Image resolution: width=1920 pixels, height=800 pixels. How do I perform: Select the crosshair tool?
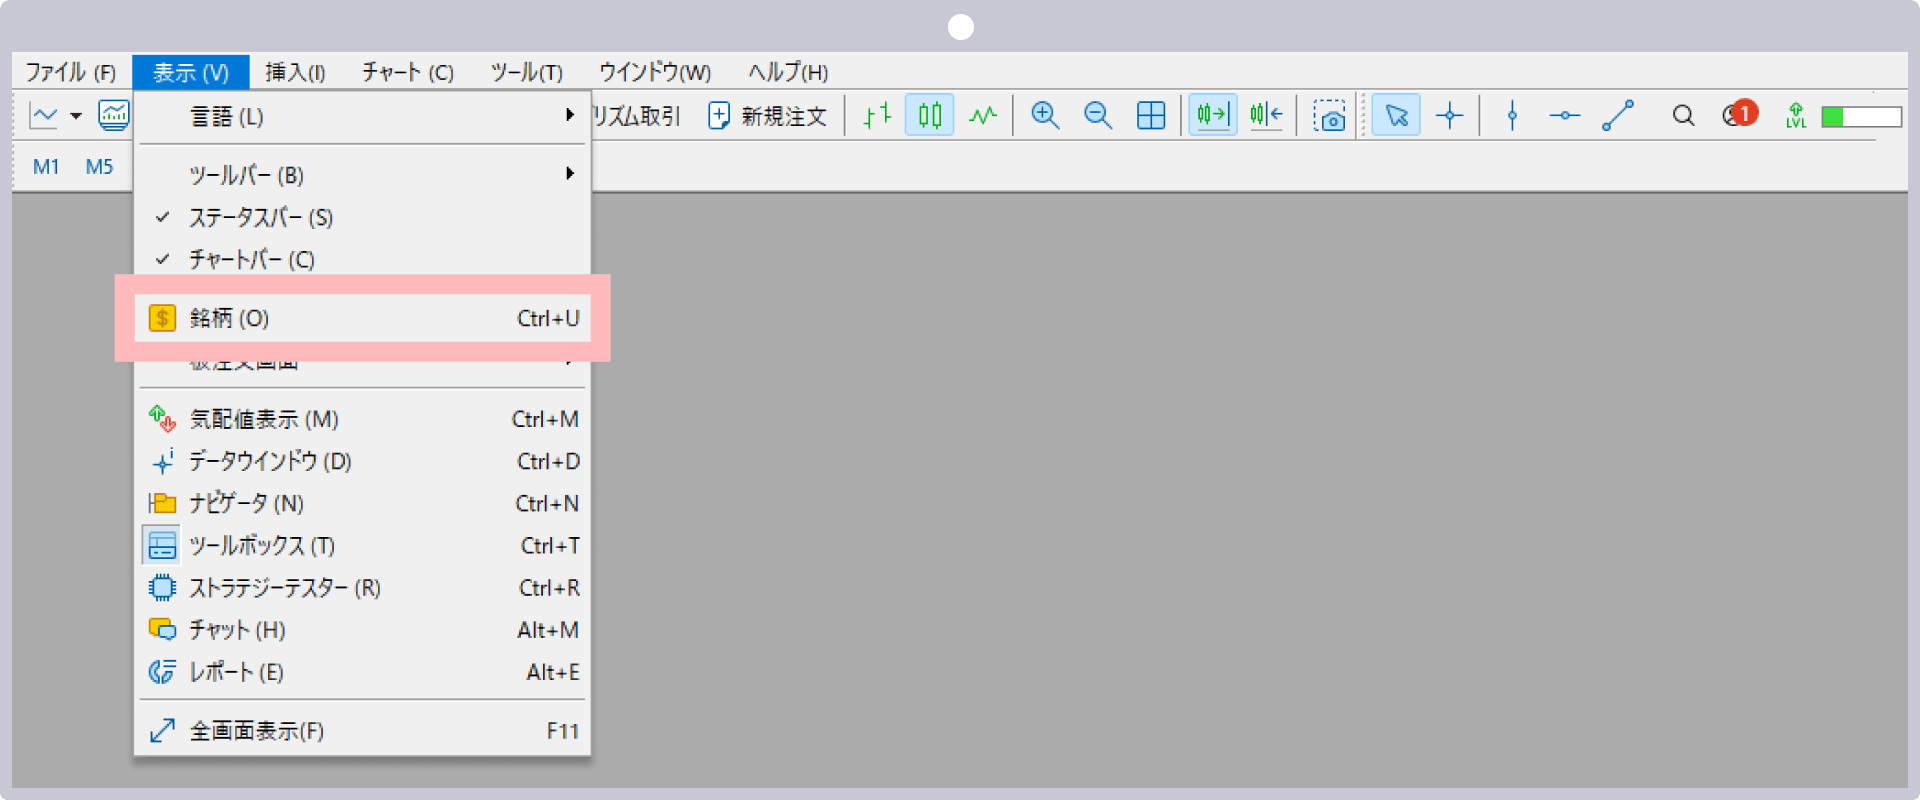pos(1449,116)
